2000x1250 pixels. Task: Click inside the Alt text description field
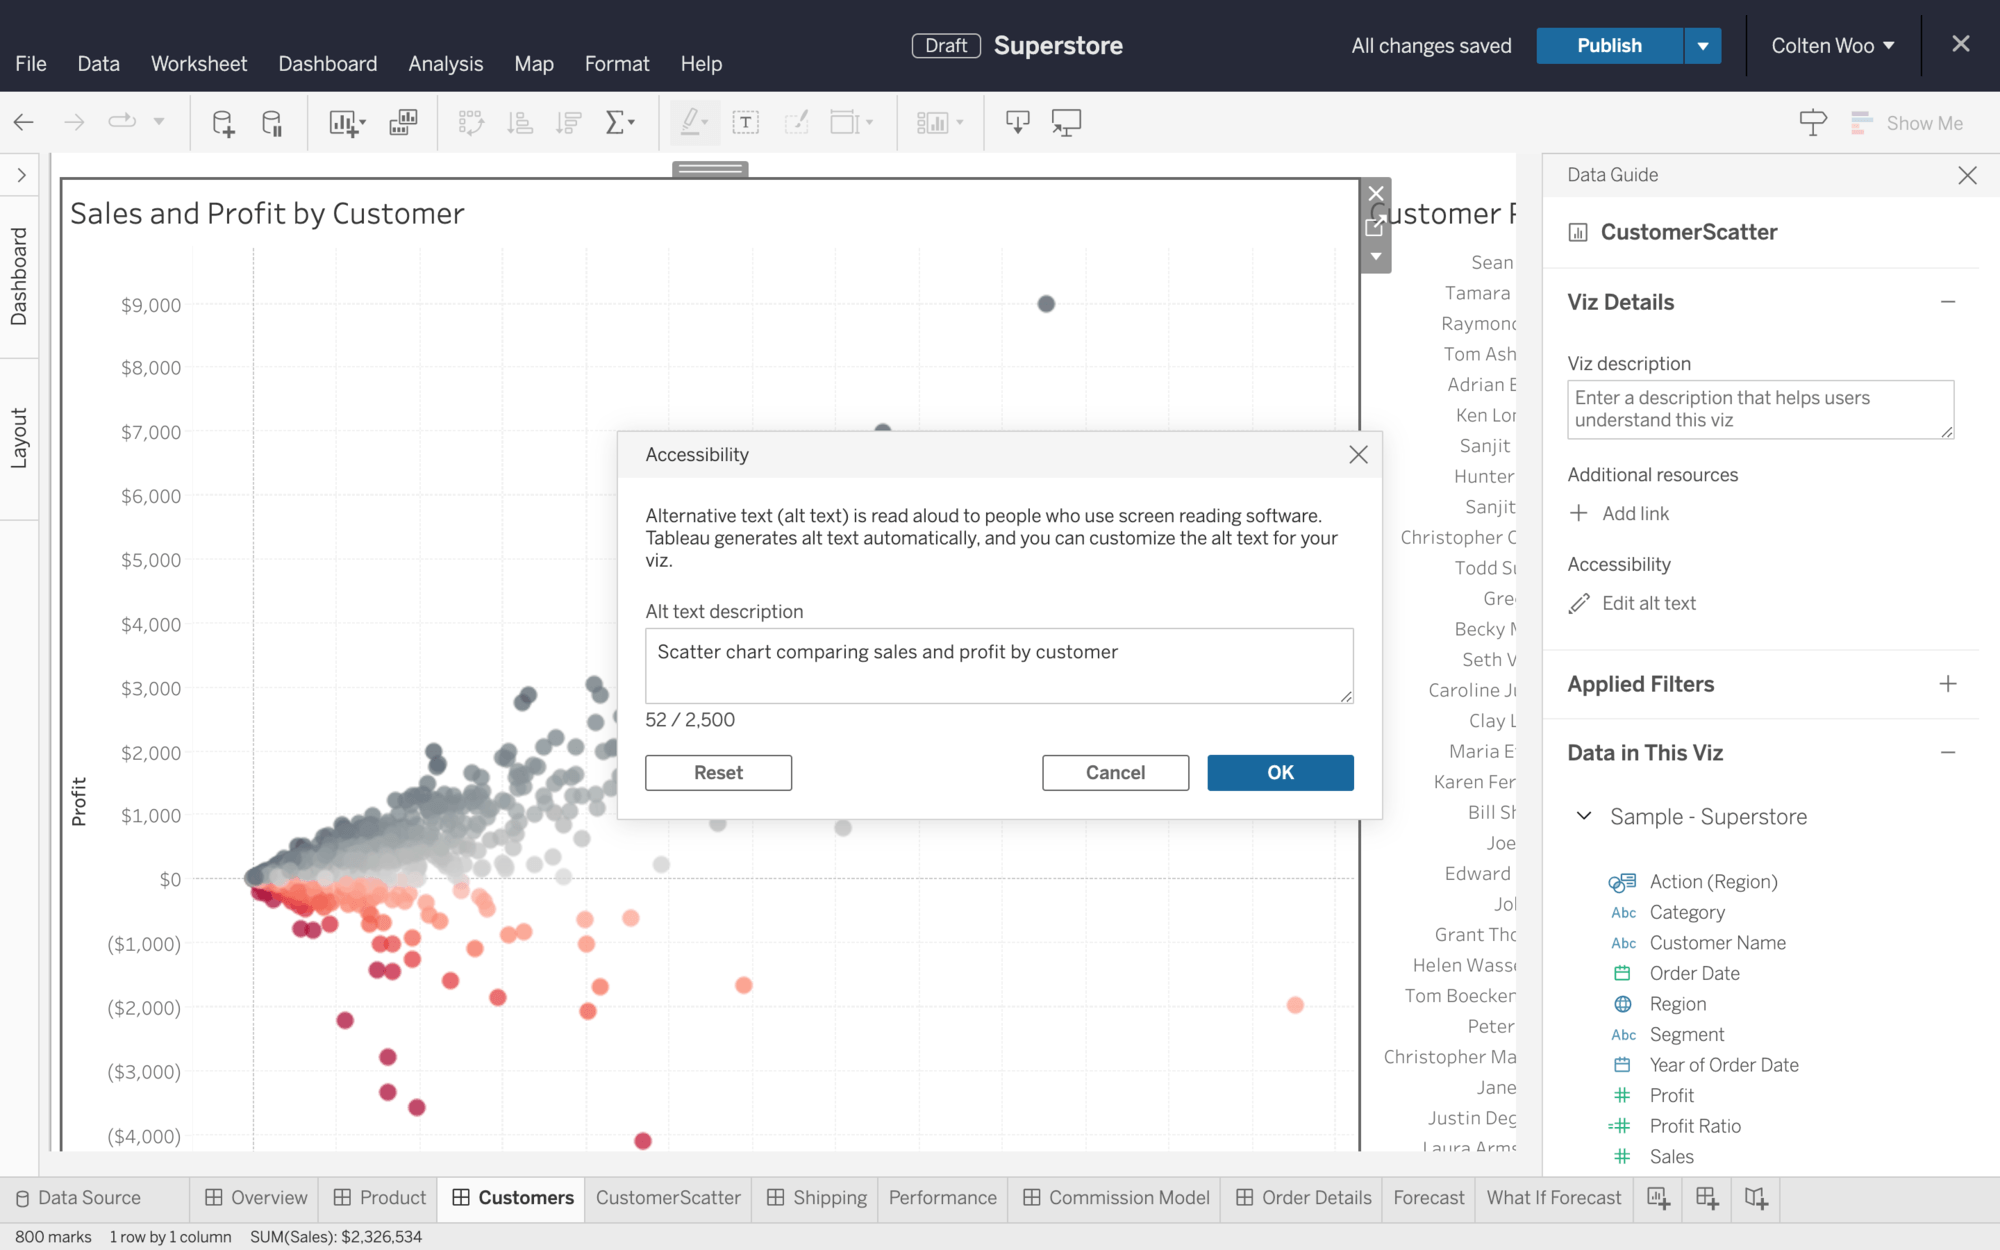click(998, 665)
